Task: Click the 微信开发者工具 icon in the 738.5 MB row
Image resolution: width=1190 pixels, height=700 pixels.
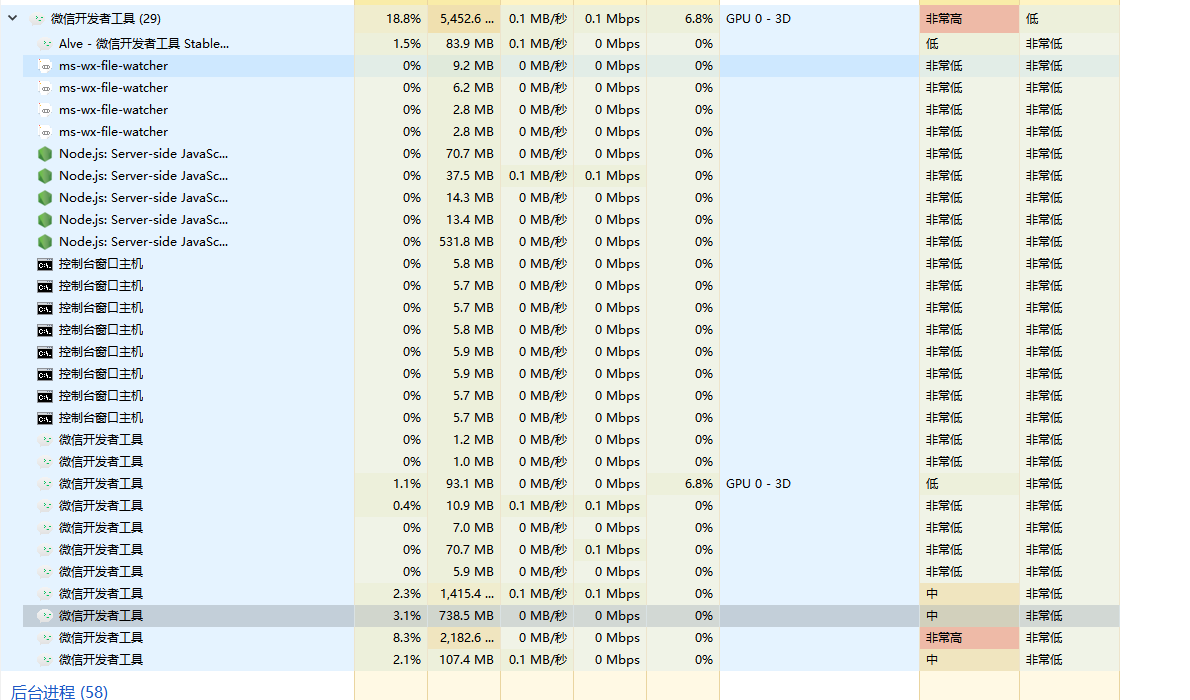Action: [x=46, y=616]
